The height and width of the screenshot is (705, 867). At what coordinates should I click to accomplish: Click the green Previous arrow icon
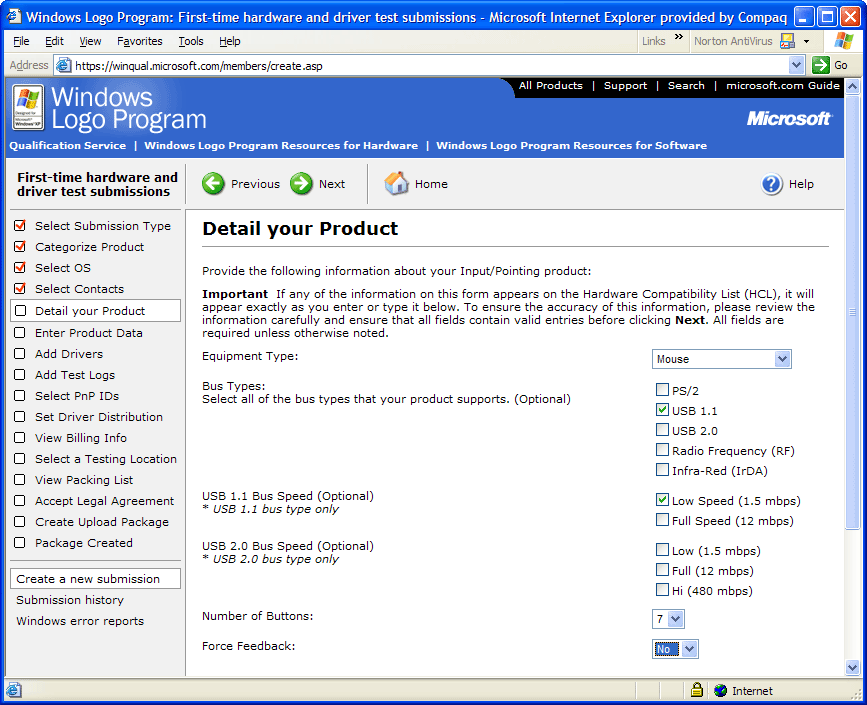point(213,184)
